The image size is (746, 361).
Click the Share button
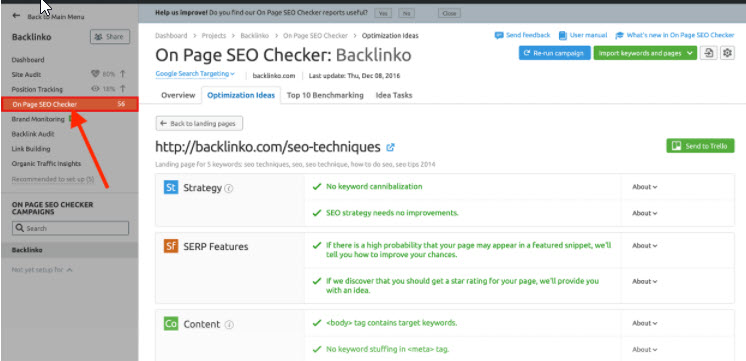coord(110,37)
